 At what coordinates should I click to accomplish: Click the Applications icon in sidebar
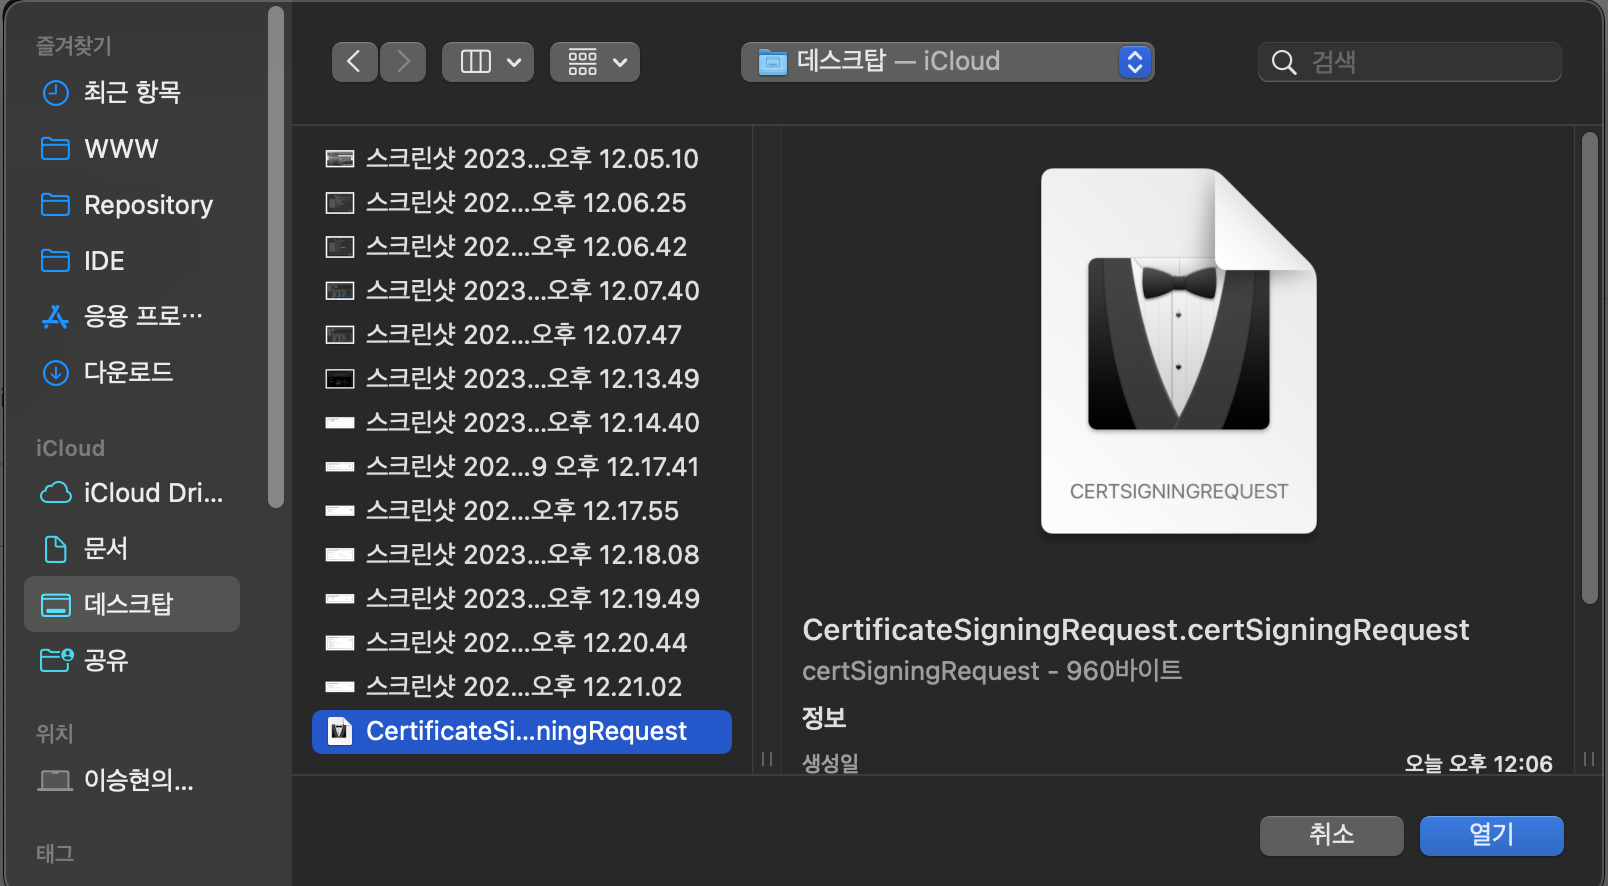(55, 317)
